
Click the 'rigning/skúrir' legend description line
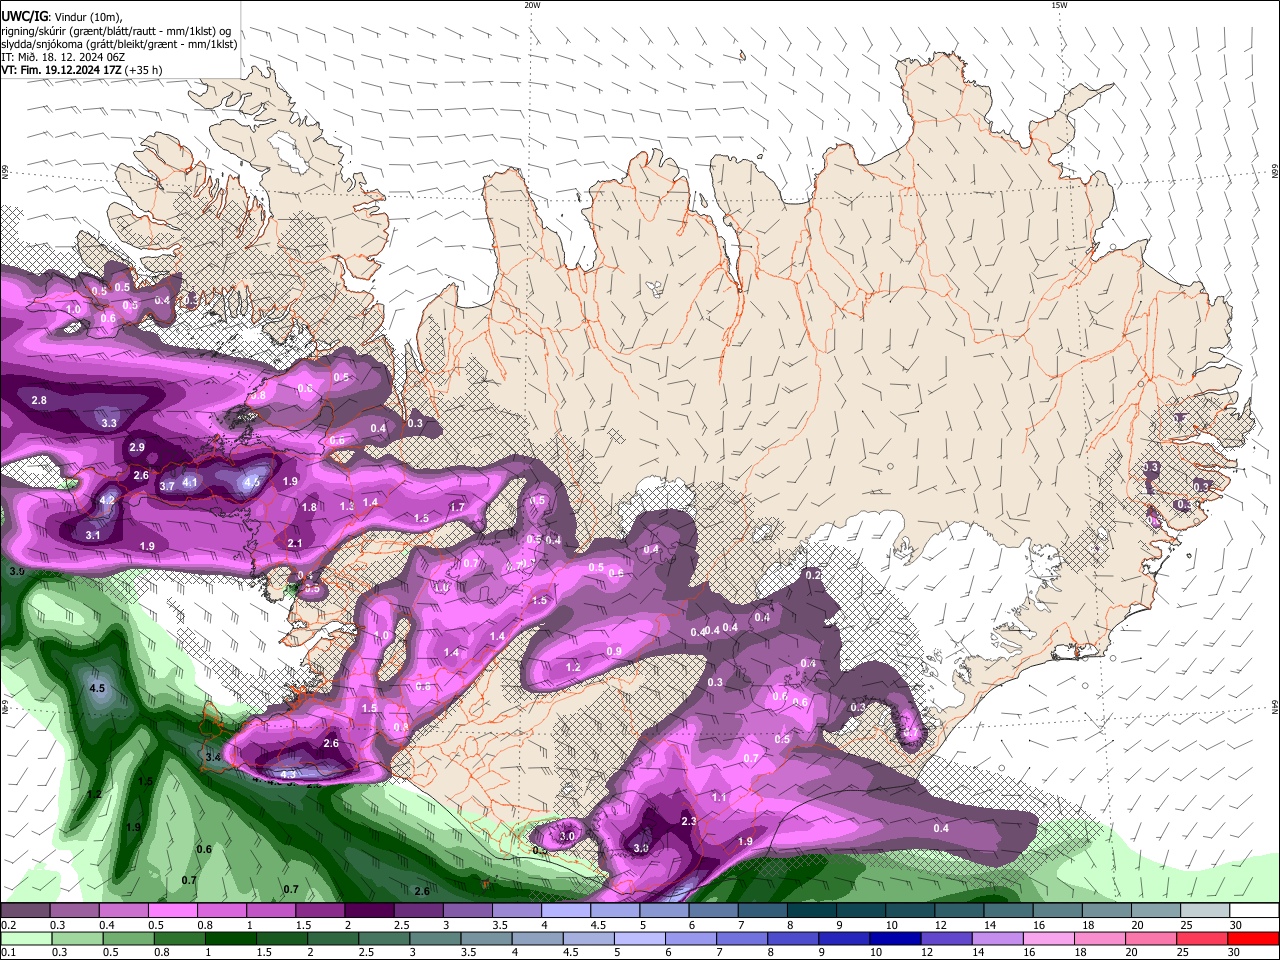point(116,31)
